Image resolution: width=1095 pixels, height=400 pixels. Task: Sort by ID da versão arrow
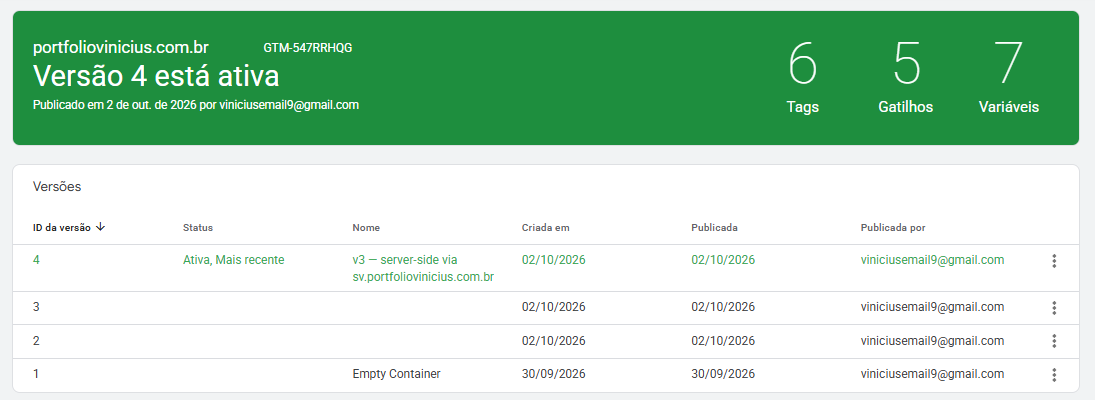pyautogui.click(x=100, y=227)
